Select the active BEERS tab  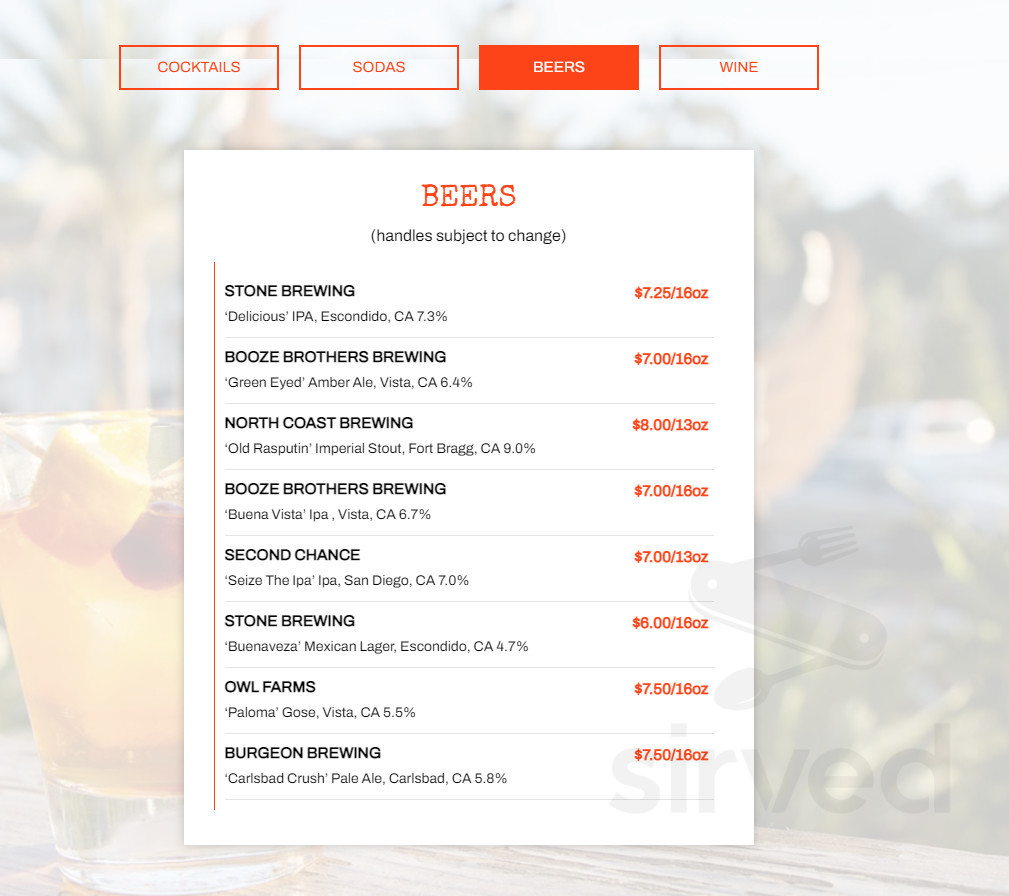pos(559,67)
